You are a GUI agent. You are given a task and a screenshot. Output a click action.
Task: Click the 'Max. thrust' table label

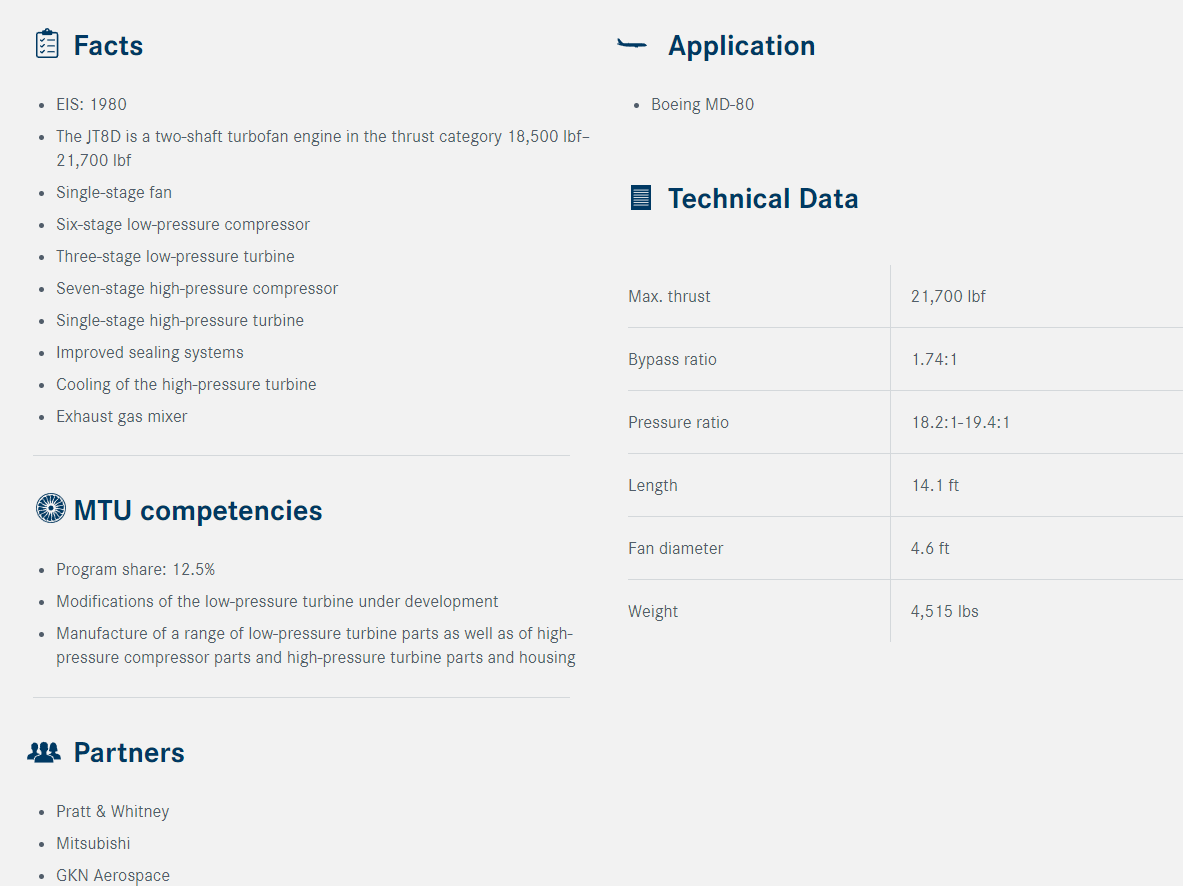pos(669,297)
